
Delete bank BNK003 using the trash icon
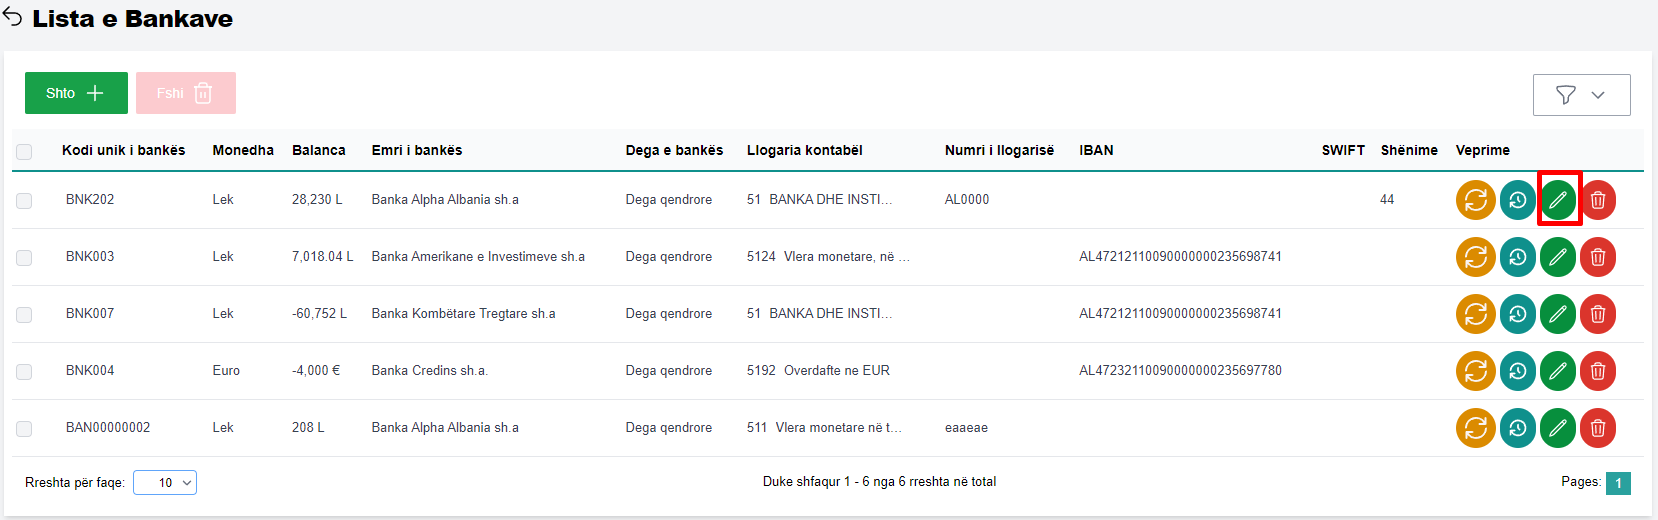point(1598,257)
